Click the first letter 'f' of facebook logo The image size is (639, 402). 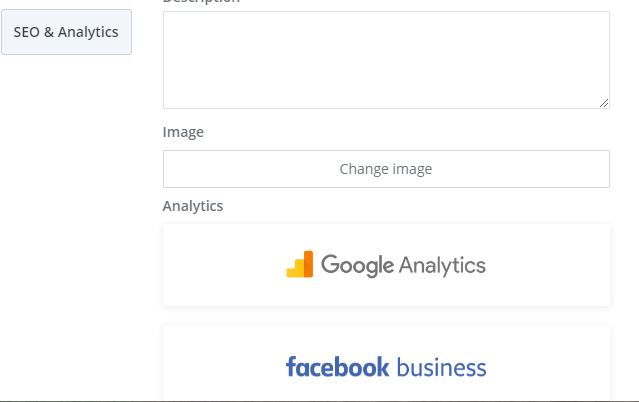[291, 366]
